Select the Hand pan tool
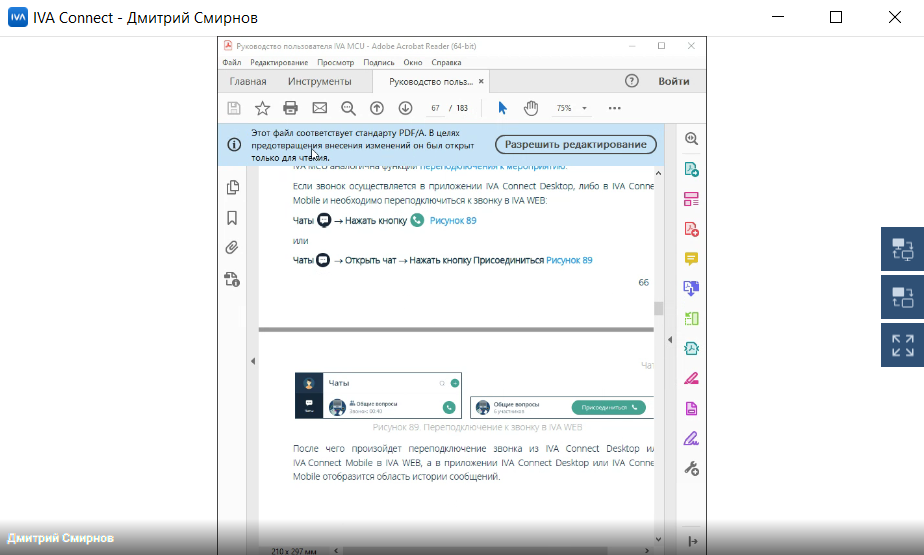The height and width of the screenshot is (555, 924). (x=531, y=108)
